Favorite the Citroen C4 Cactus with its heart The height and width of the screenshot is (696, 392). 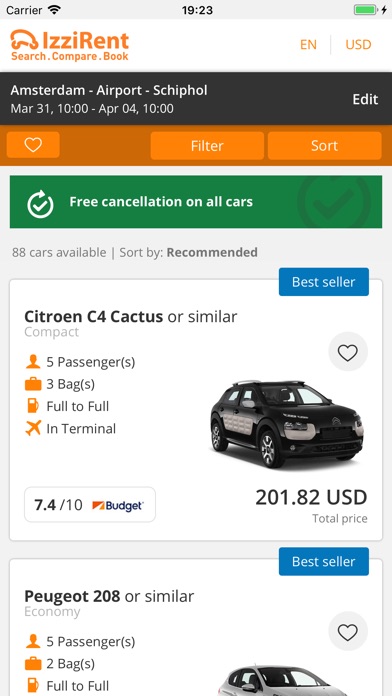(x=348, y=353)
